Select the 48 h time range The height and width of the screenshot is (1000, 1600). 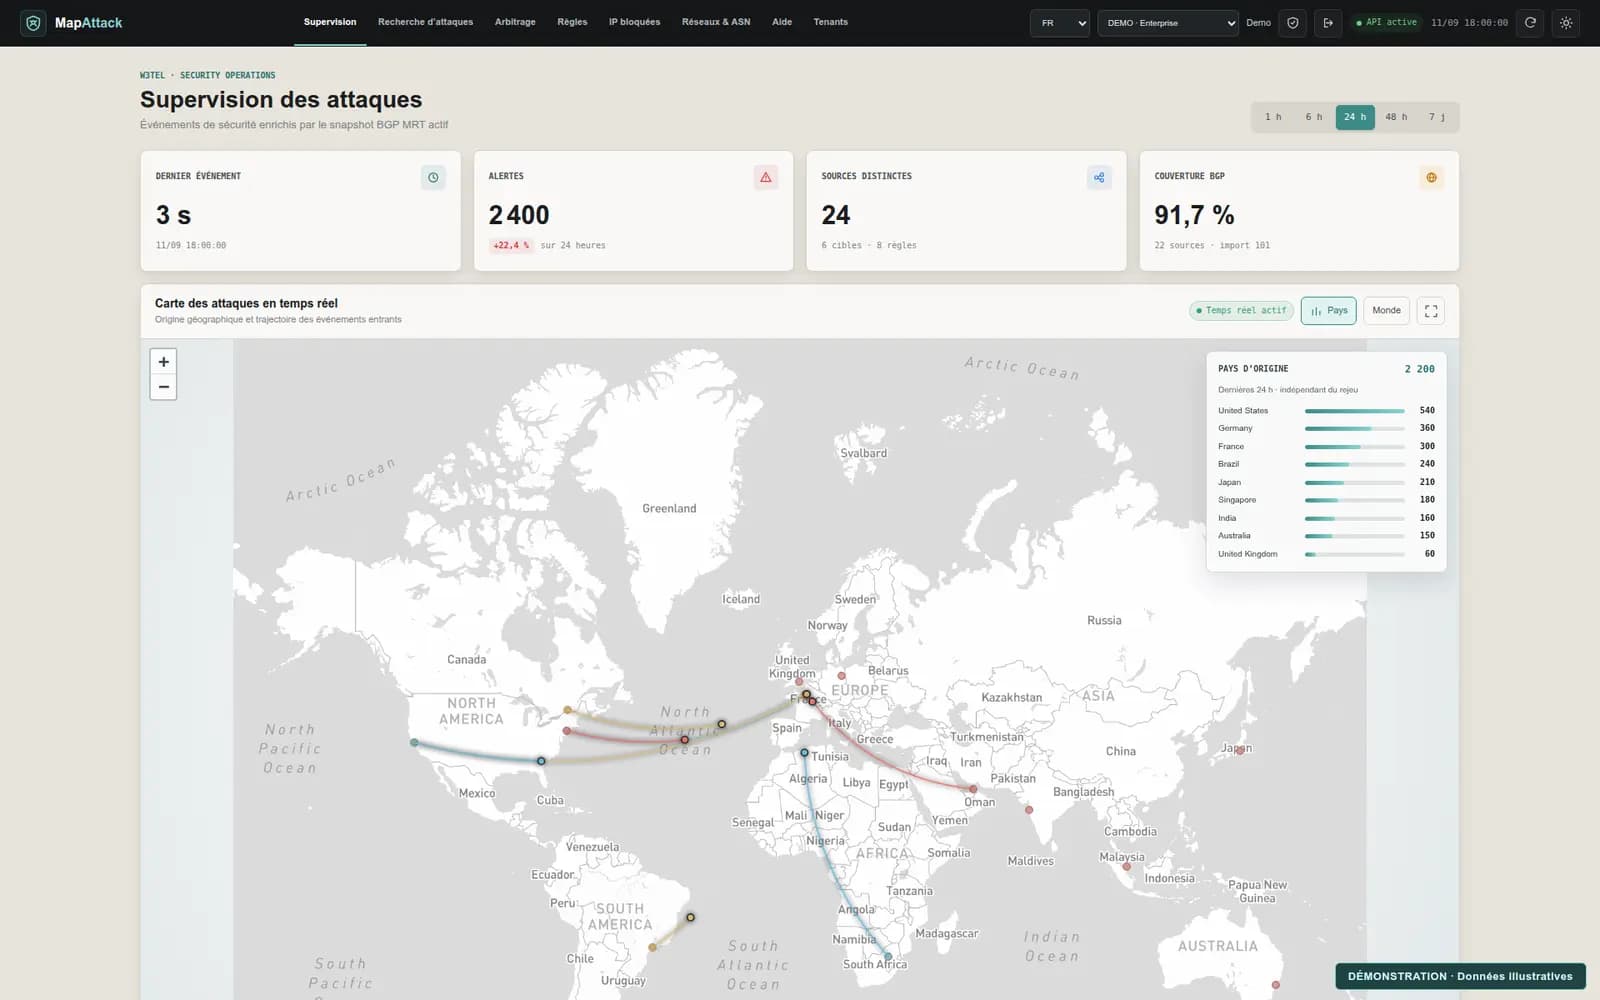(x=1396, y=117)
